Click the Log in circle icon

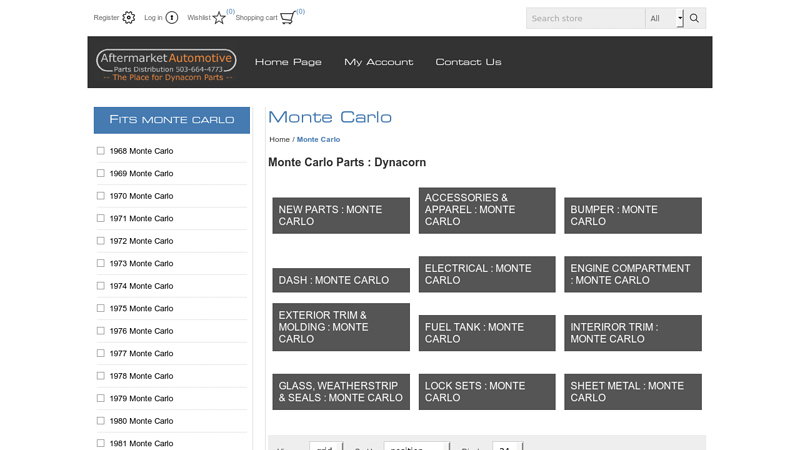172,18
